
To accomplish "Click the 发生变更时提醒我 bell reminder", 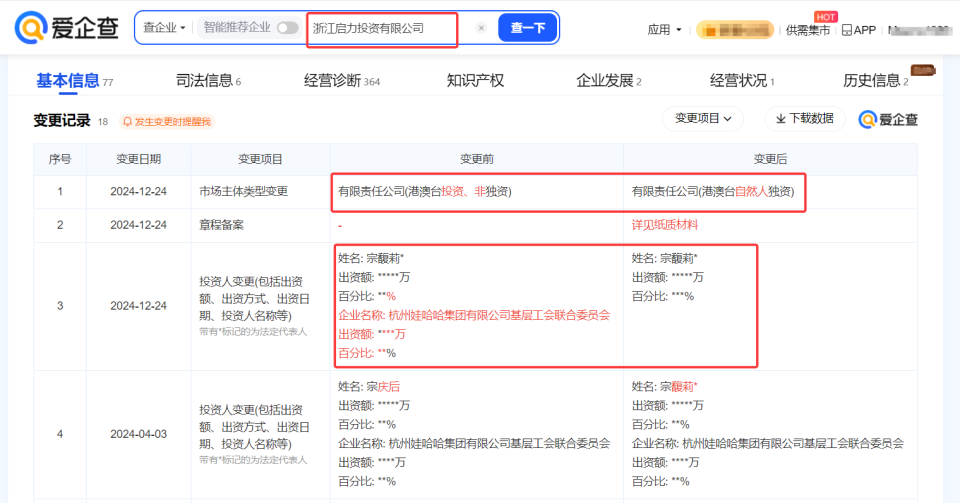I will [x=167, y=122].
